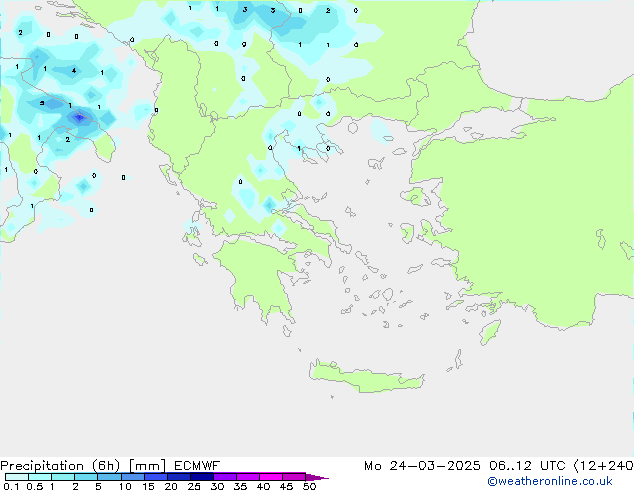Image resolution: width=634 pixels, height=490 pixels.
Task: Click the 'ECMWF' model label
Action: coord(197,466)
